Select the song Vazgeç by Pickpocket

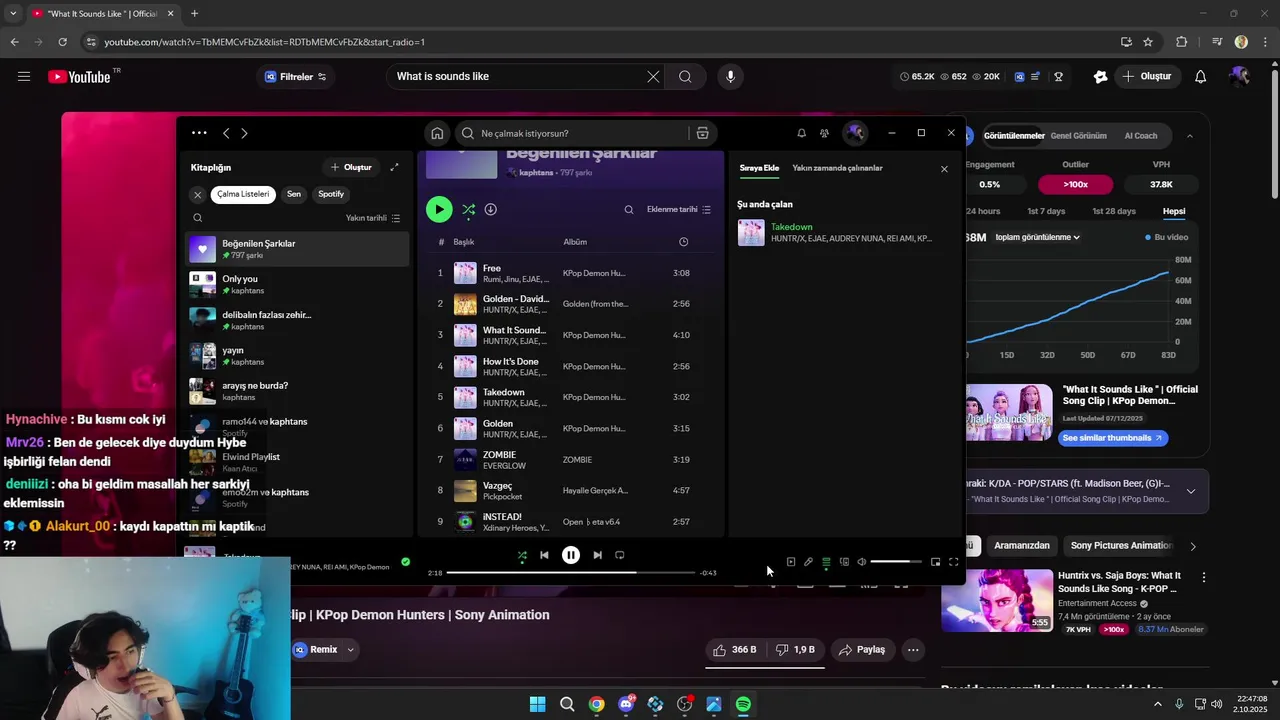(x=572, y=491)
